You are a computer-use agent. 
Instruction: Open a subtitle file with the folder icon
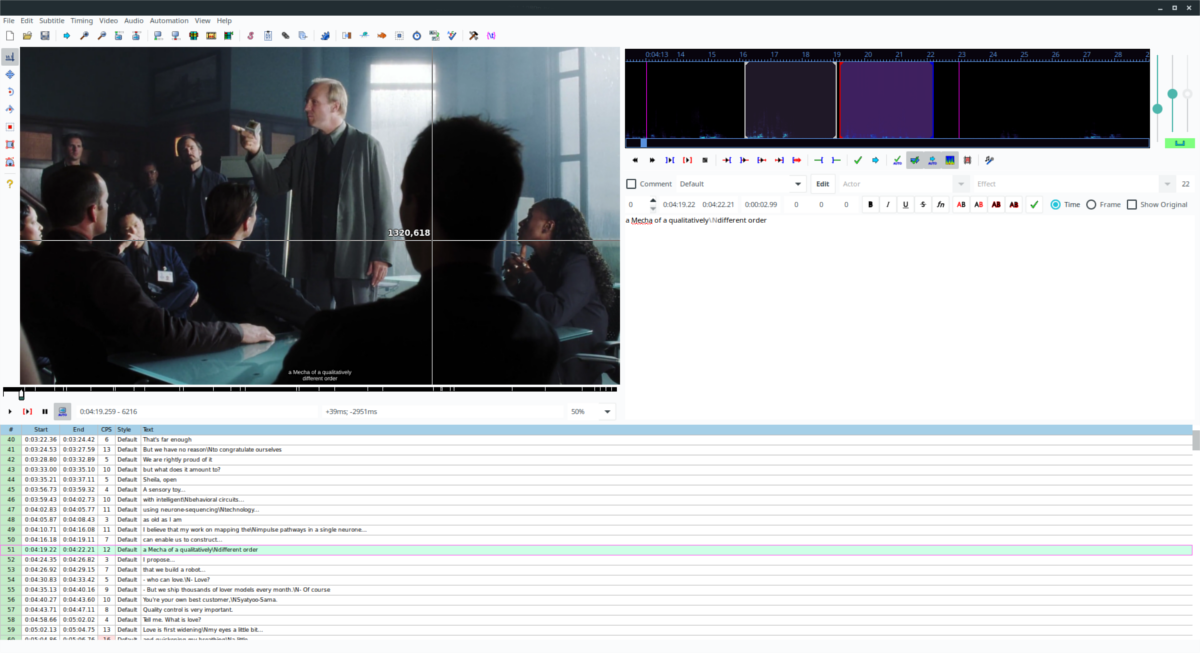coord(27,36)
